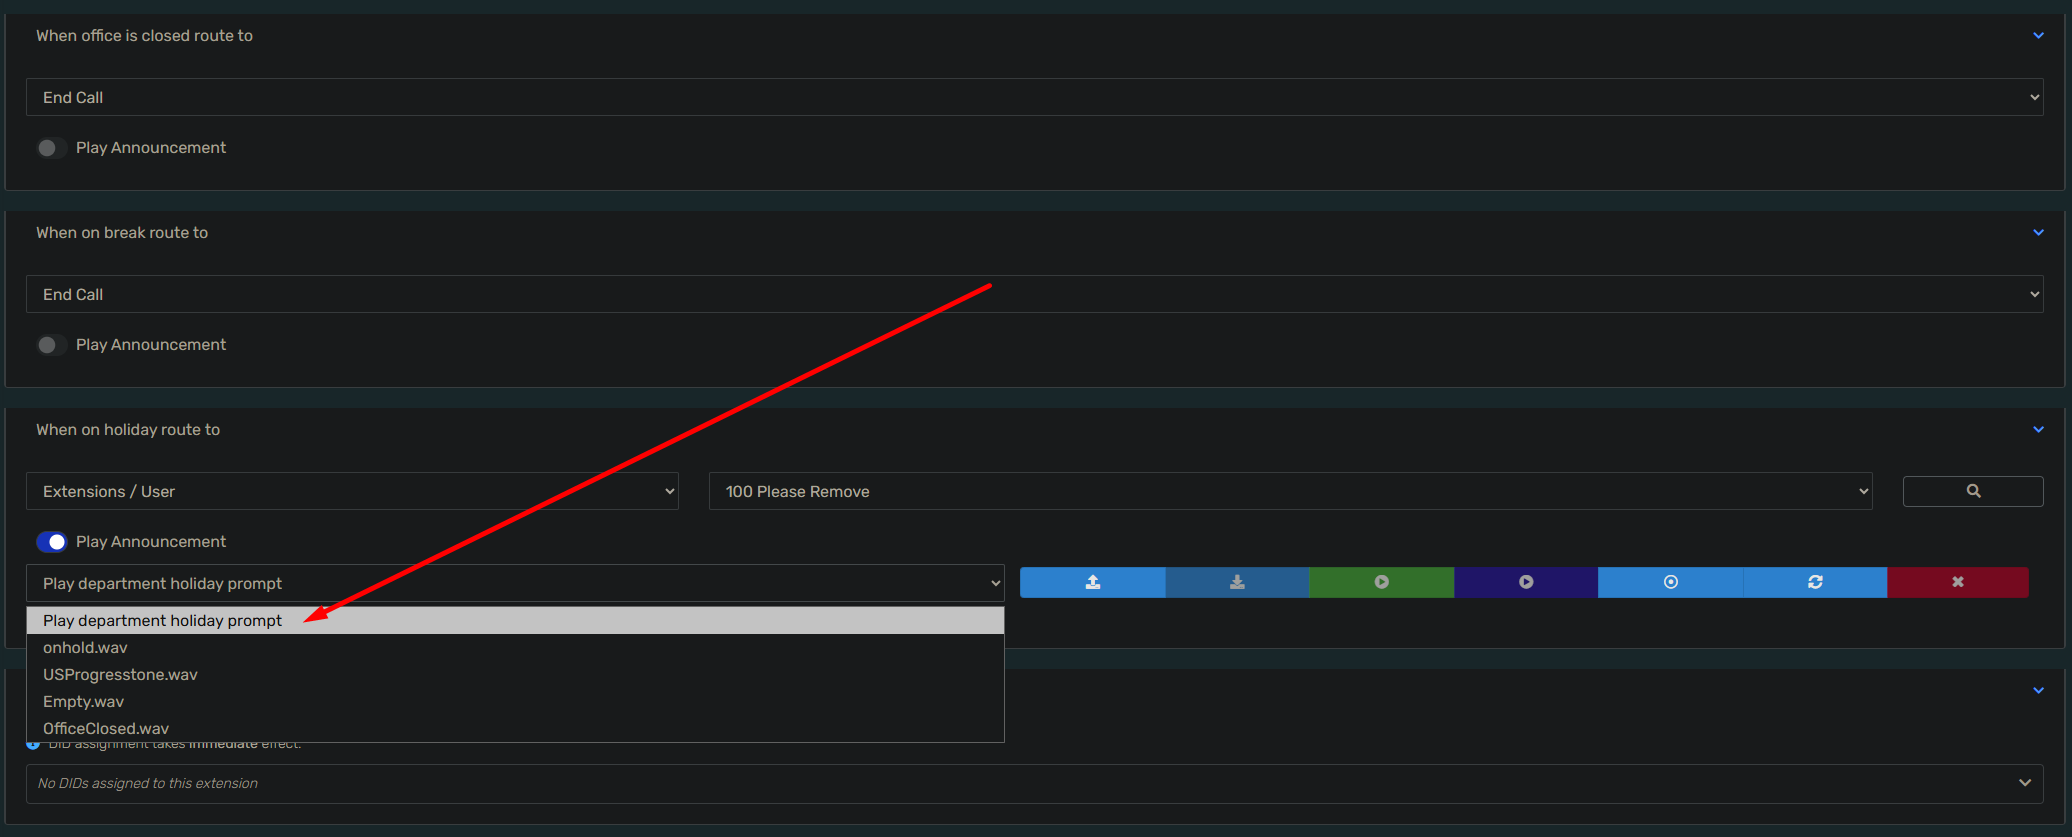The height and width of the screenshot is (837, 2072).
Task: Choose USProgresstone.wav from the announcement list
Action: click(515, 675)
